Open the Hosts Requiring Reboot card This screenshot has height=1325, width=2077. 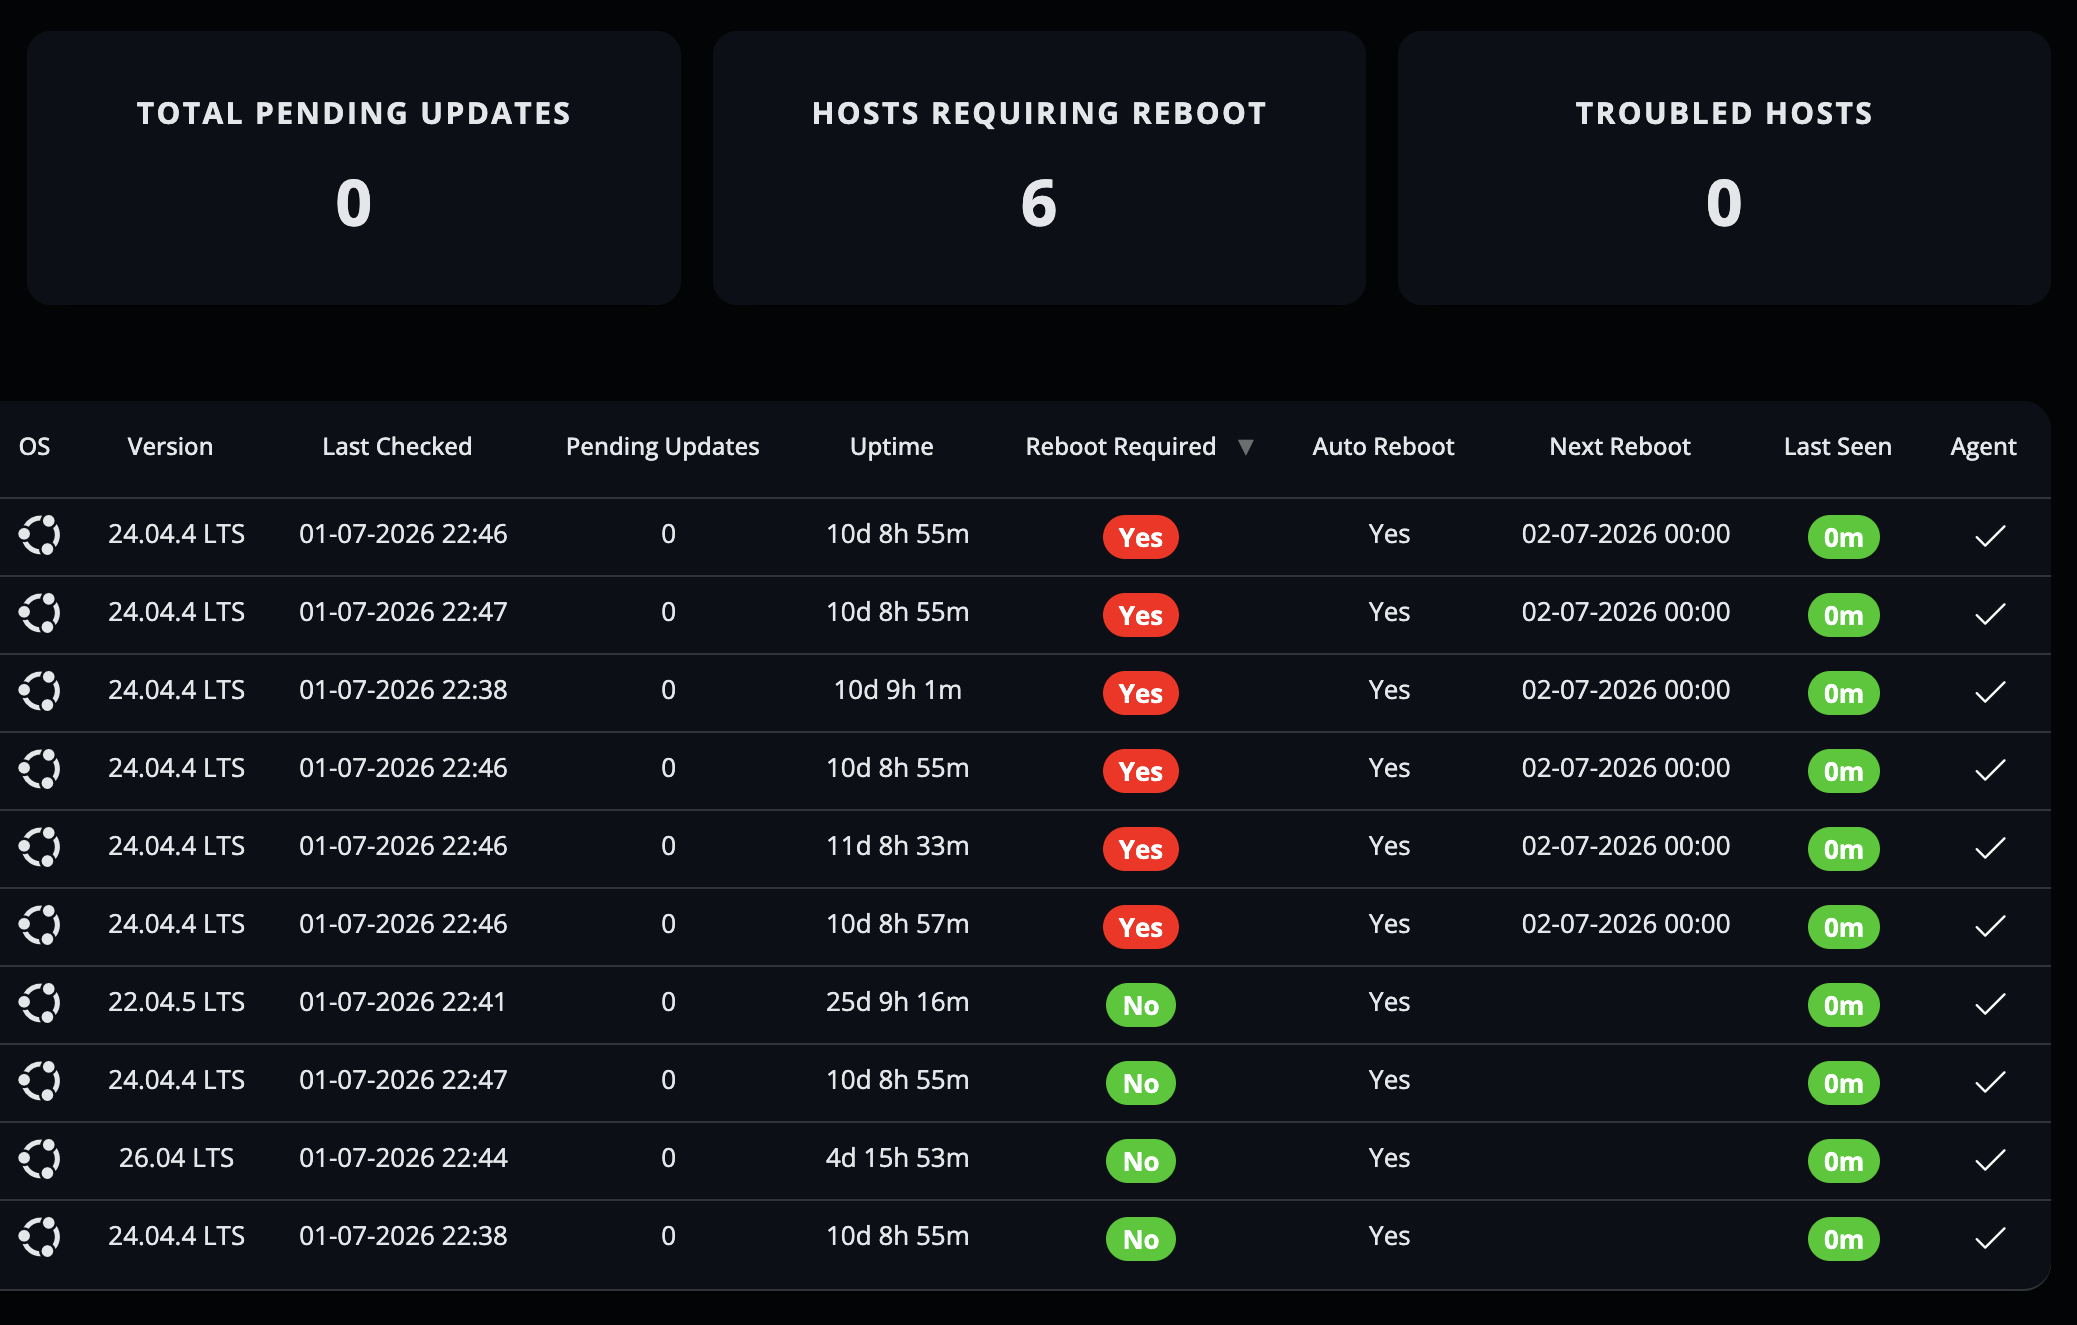coord(1039,168)
